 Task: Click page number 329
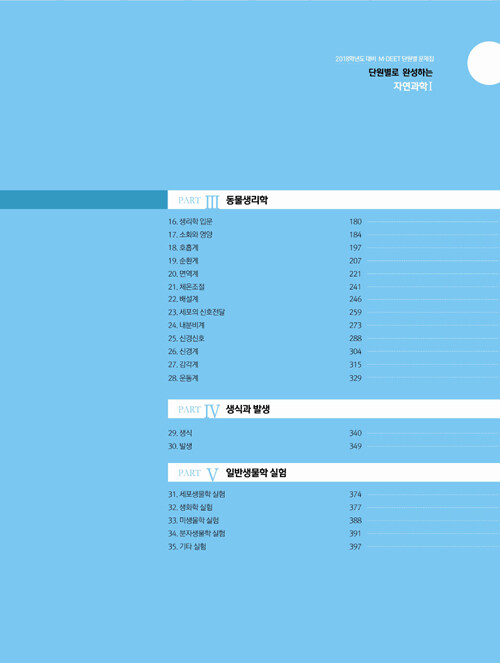click(355, 378)
